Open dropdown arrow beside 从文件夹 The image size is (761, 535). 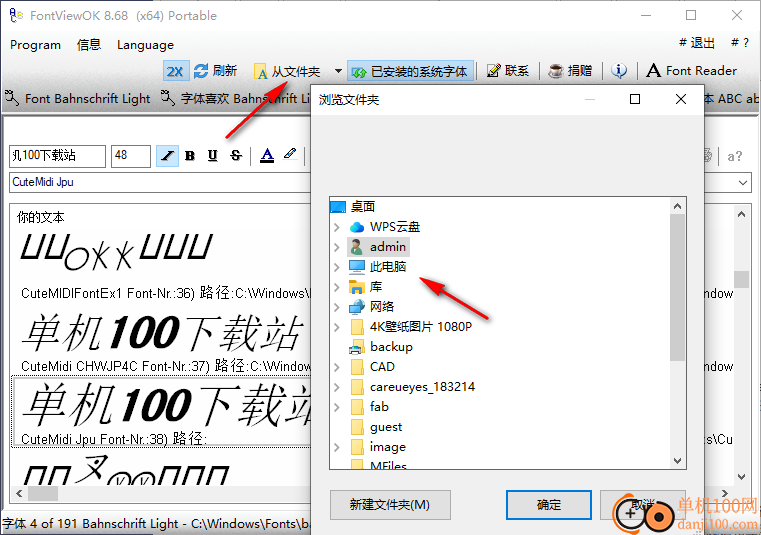338,71
